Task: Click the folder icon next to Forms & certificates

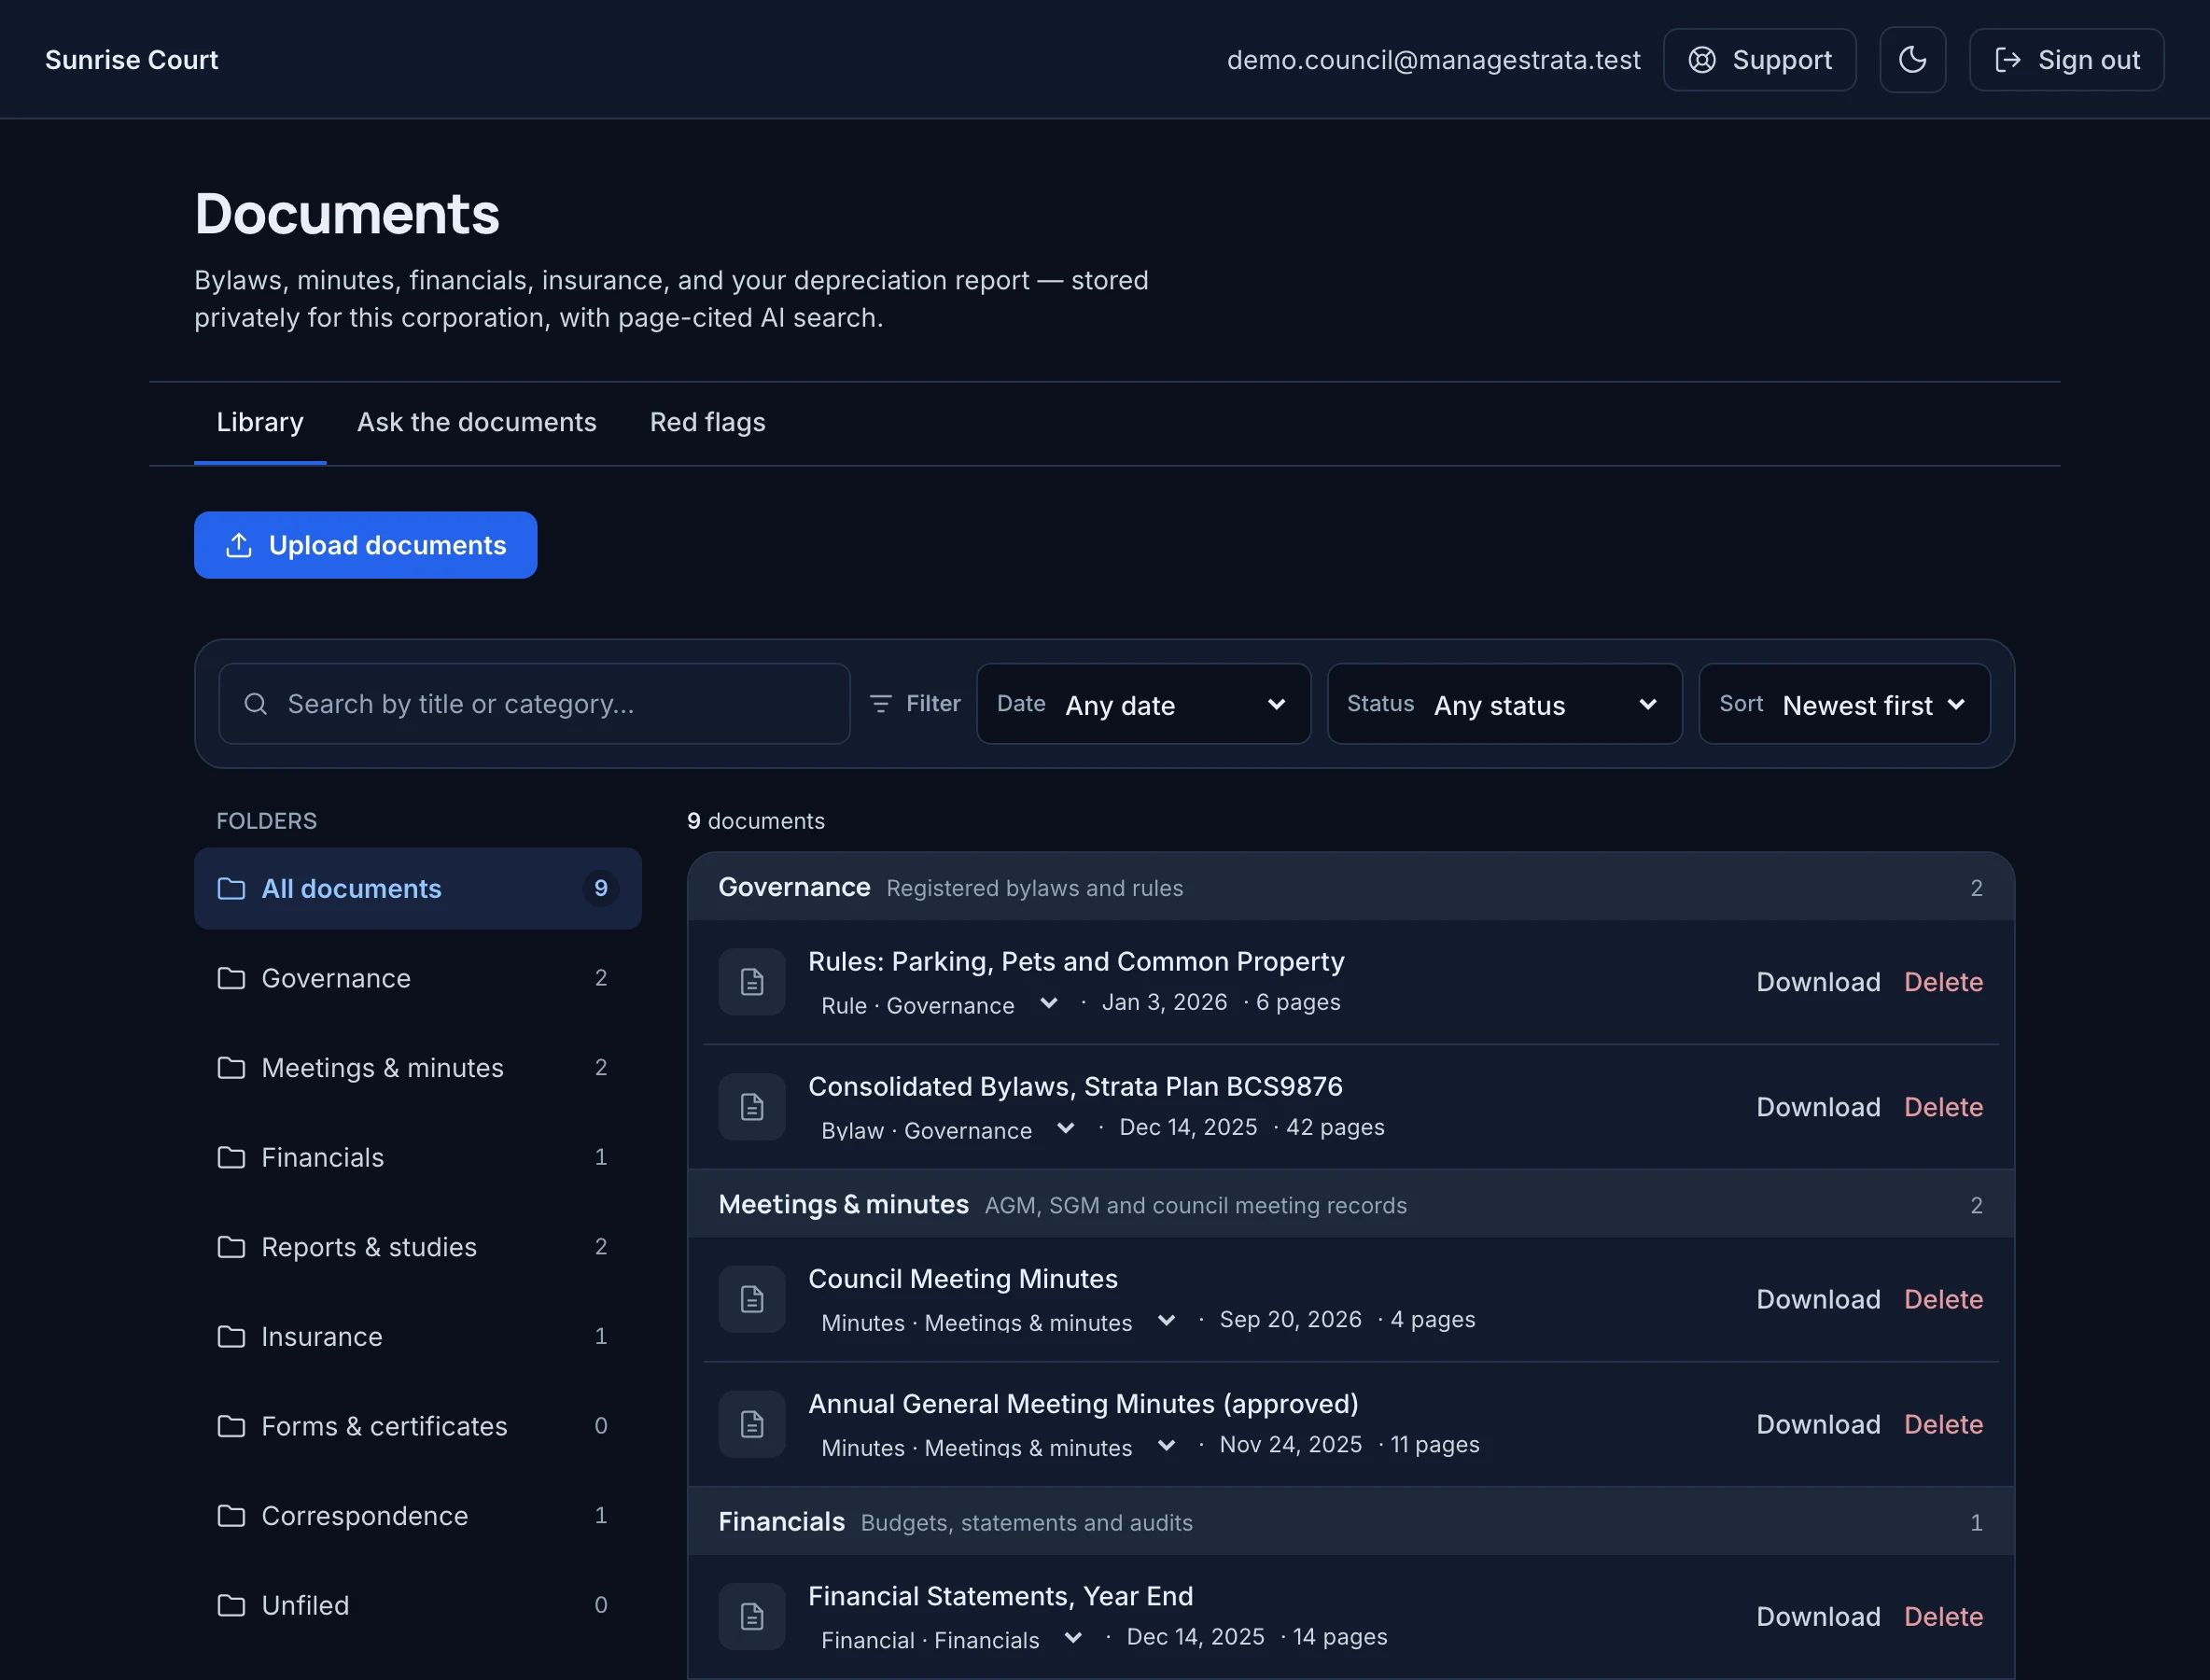Action: (x=231, y=1426)
